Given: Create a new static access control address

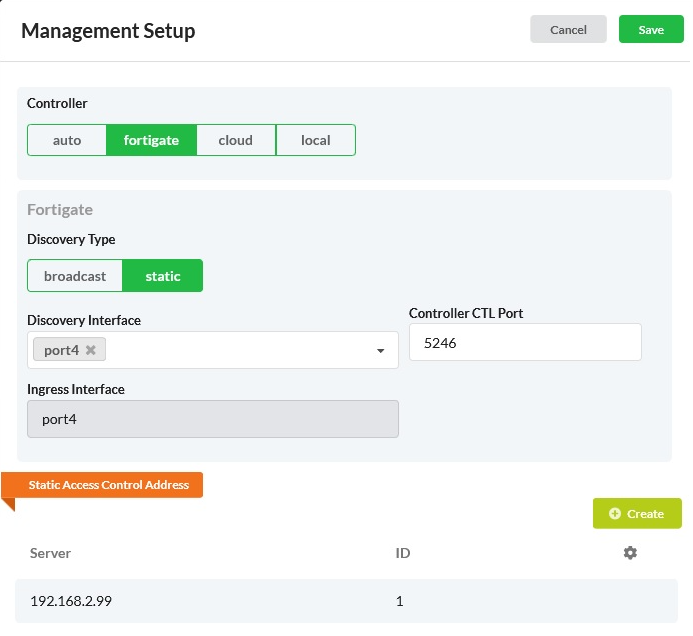Looking at the screenshot, I should [x=637, y=514].
